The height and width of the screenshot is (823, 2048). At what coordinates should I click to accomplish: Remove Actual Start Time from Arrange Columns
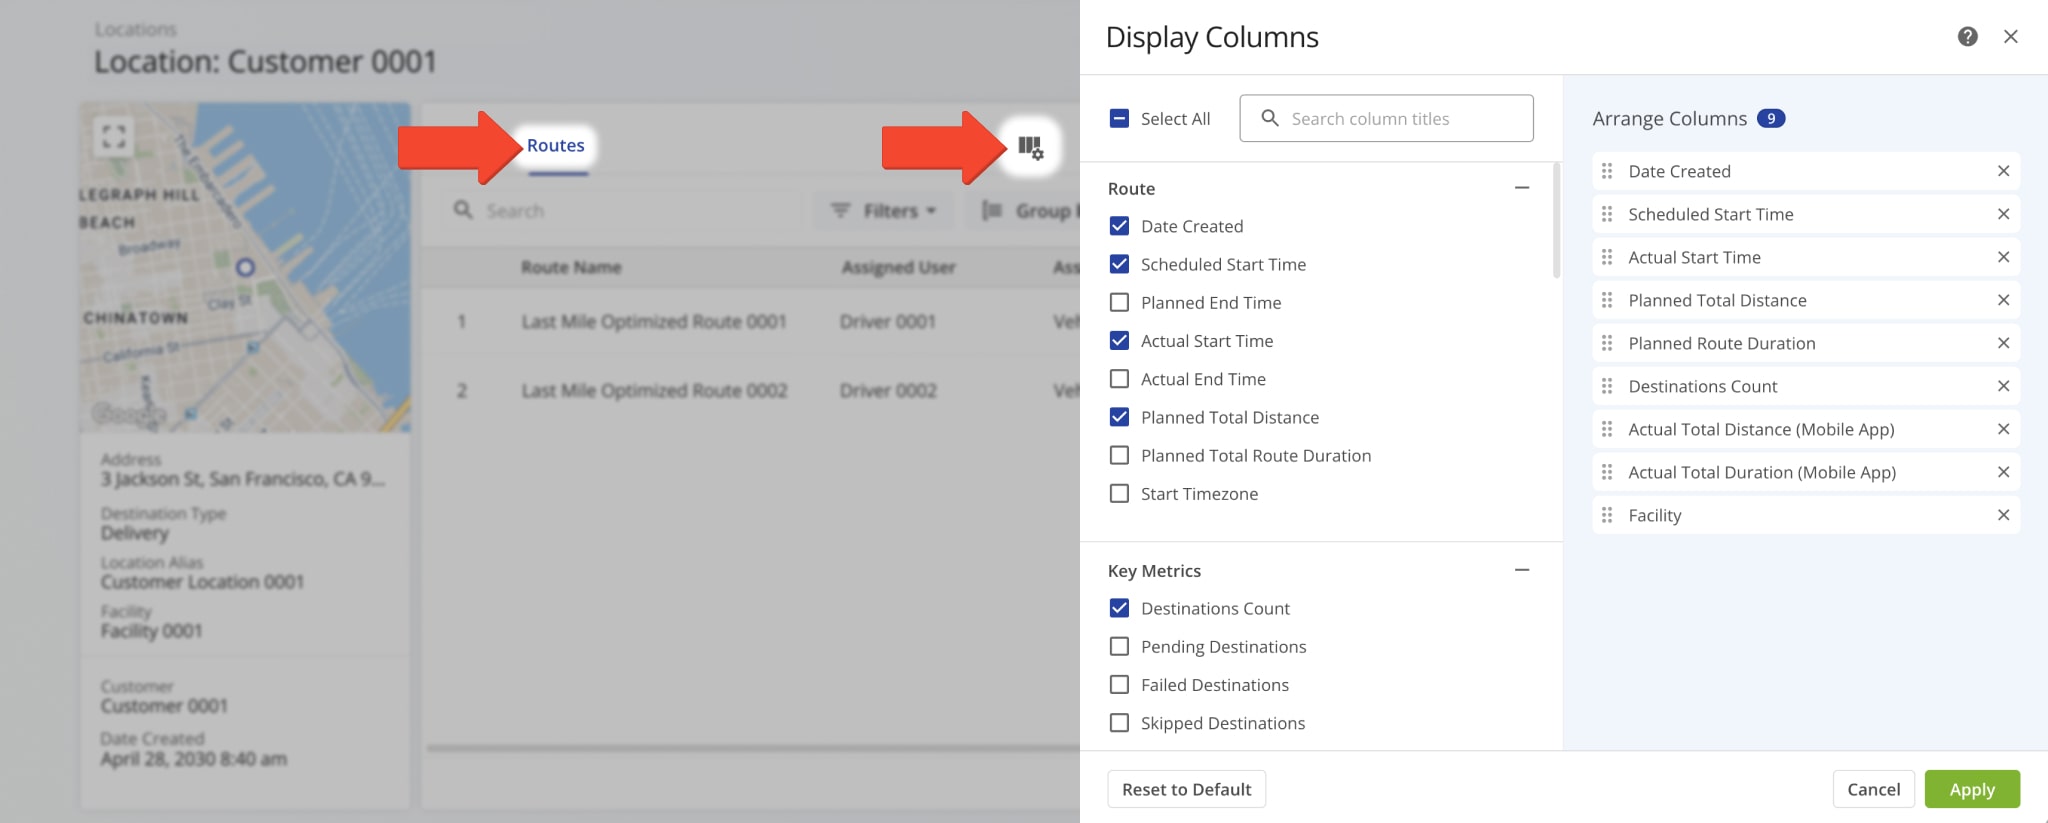[2003, 257]
